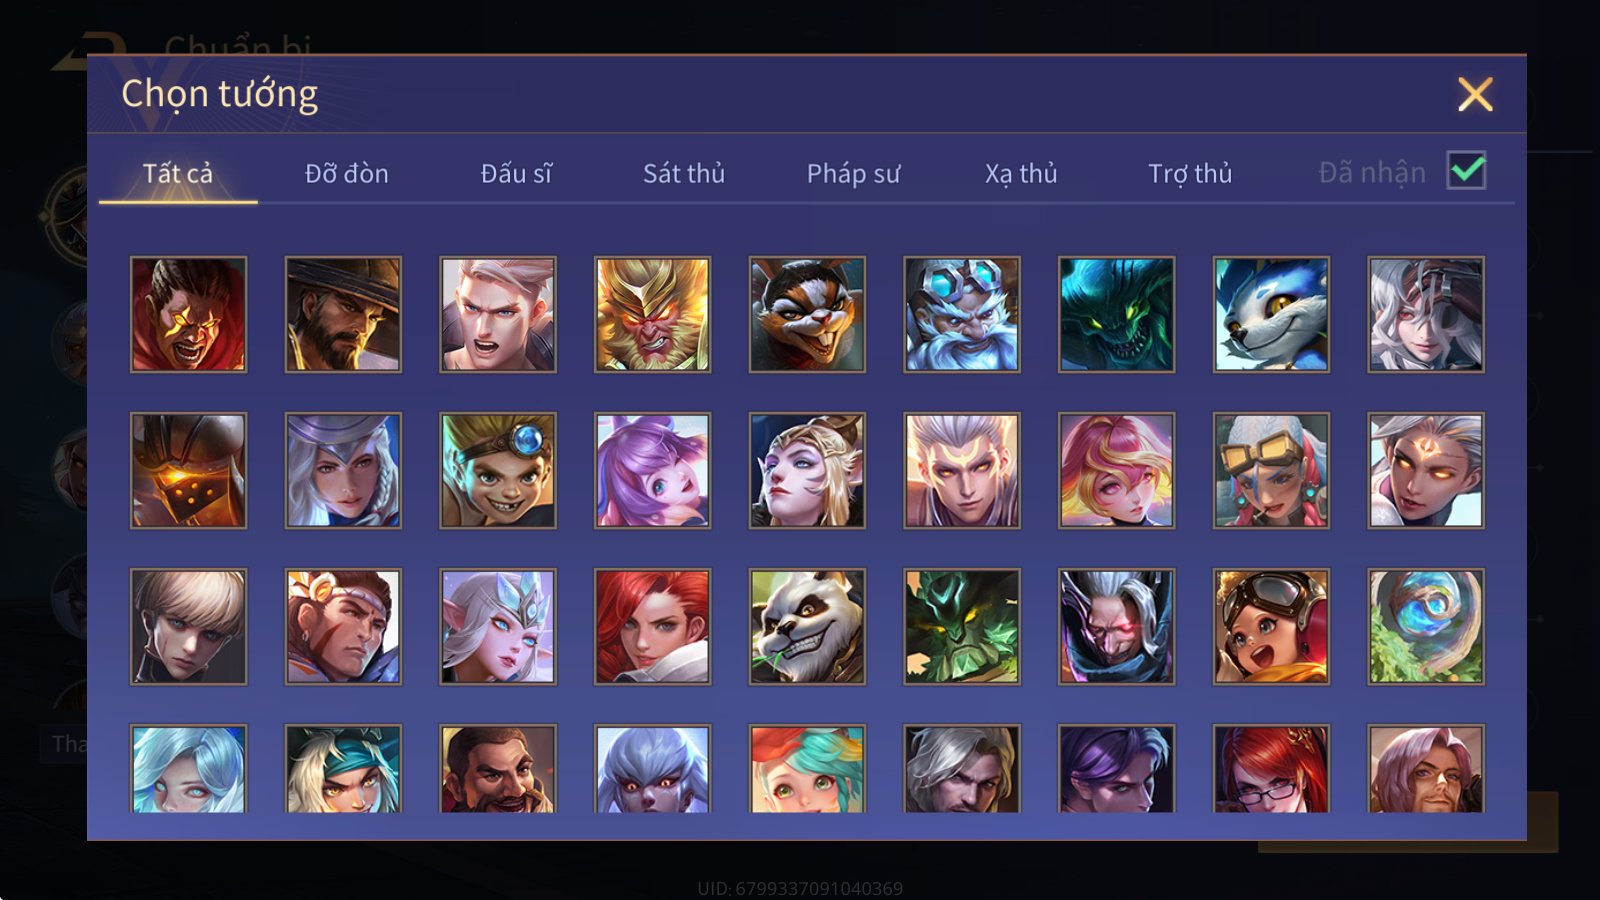This screenshot has width=1600, height=900.
Task: Select the white-bearded dwarf with goggles
Action: click(962, 315)
